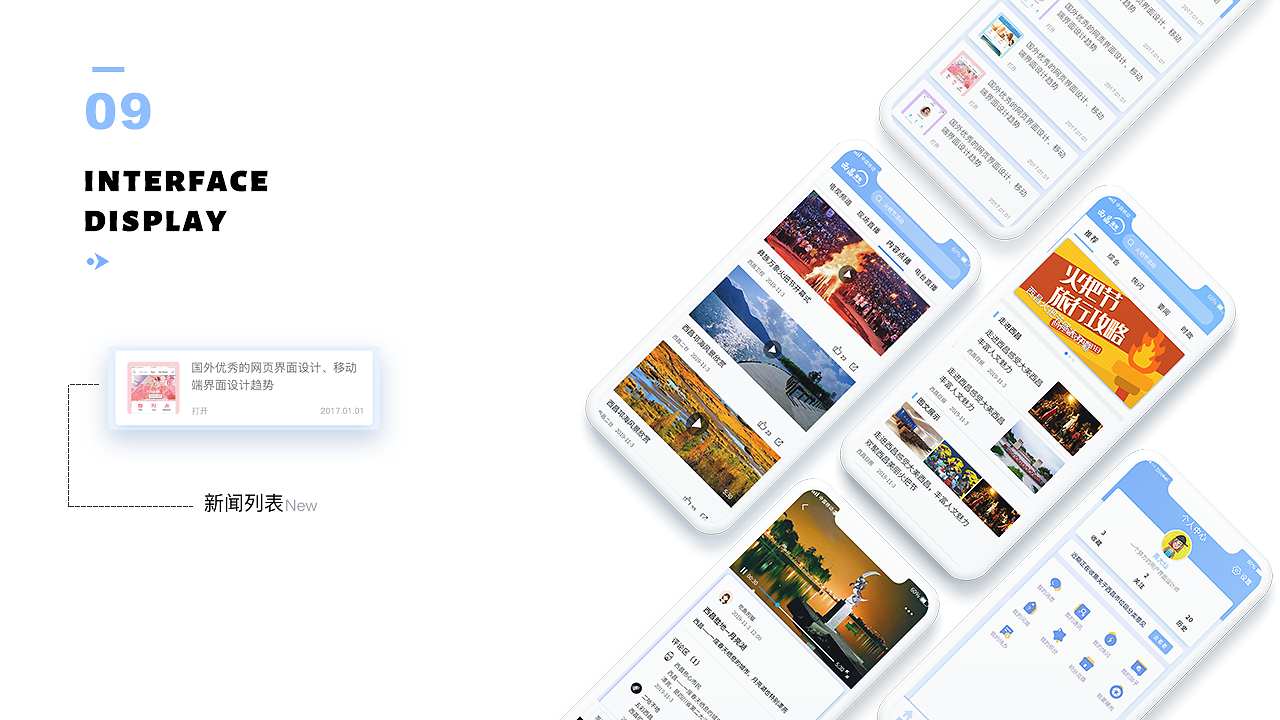Share the lake boardwalk scenery video
The width and height of the screenshot is (1280, 720).
click(779, 441)
